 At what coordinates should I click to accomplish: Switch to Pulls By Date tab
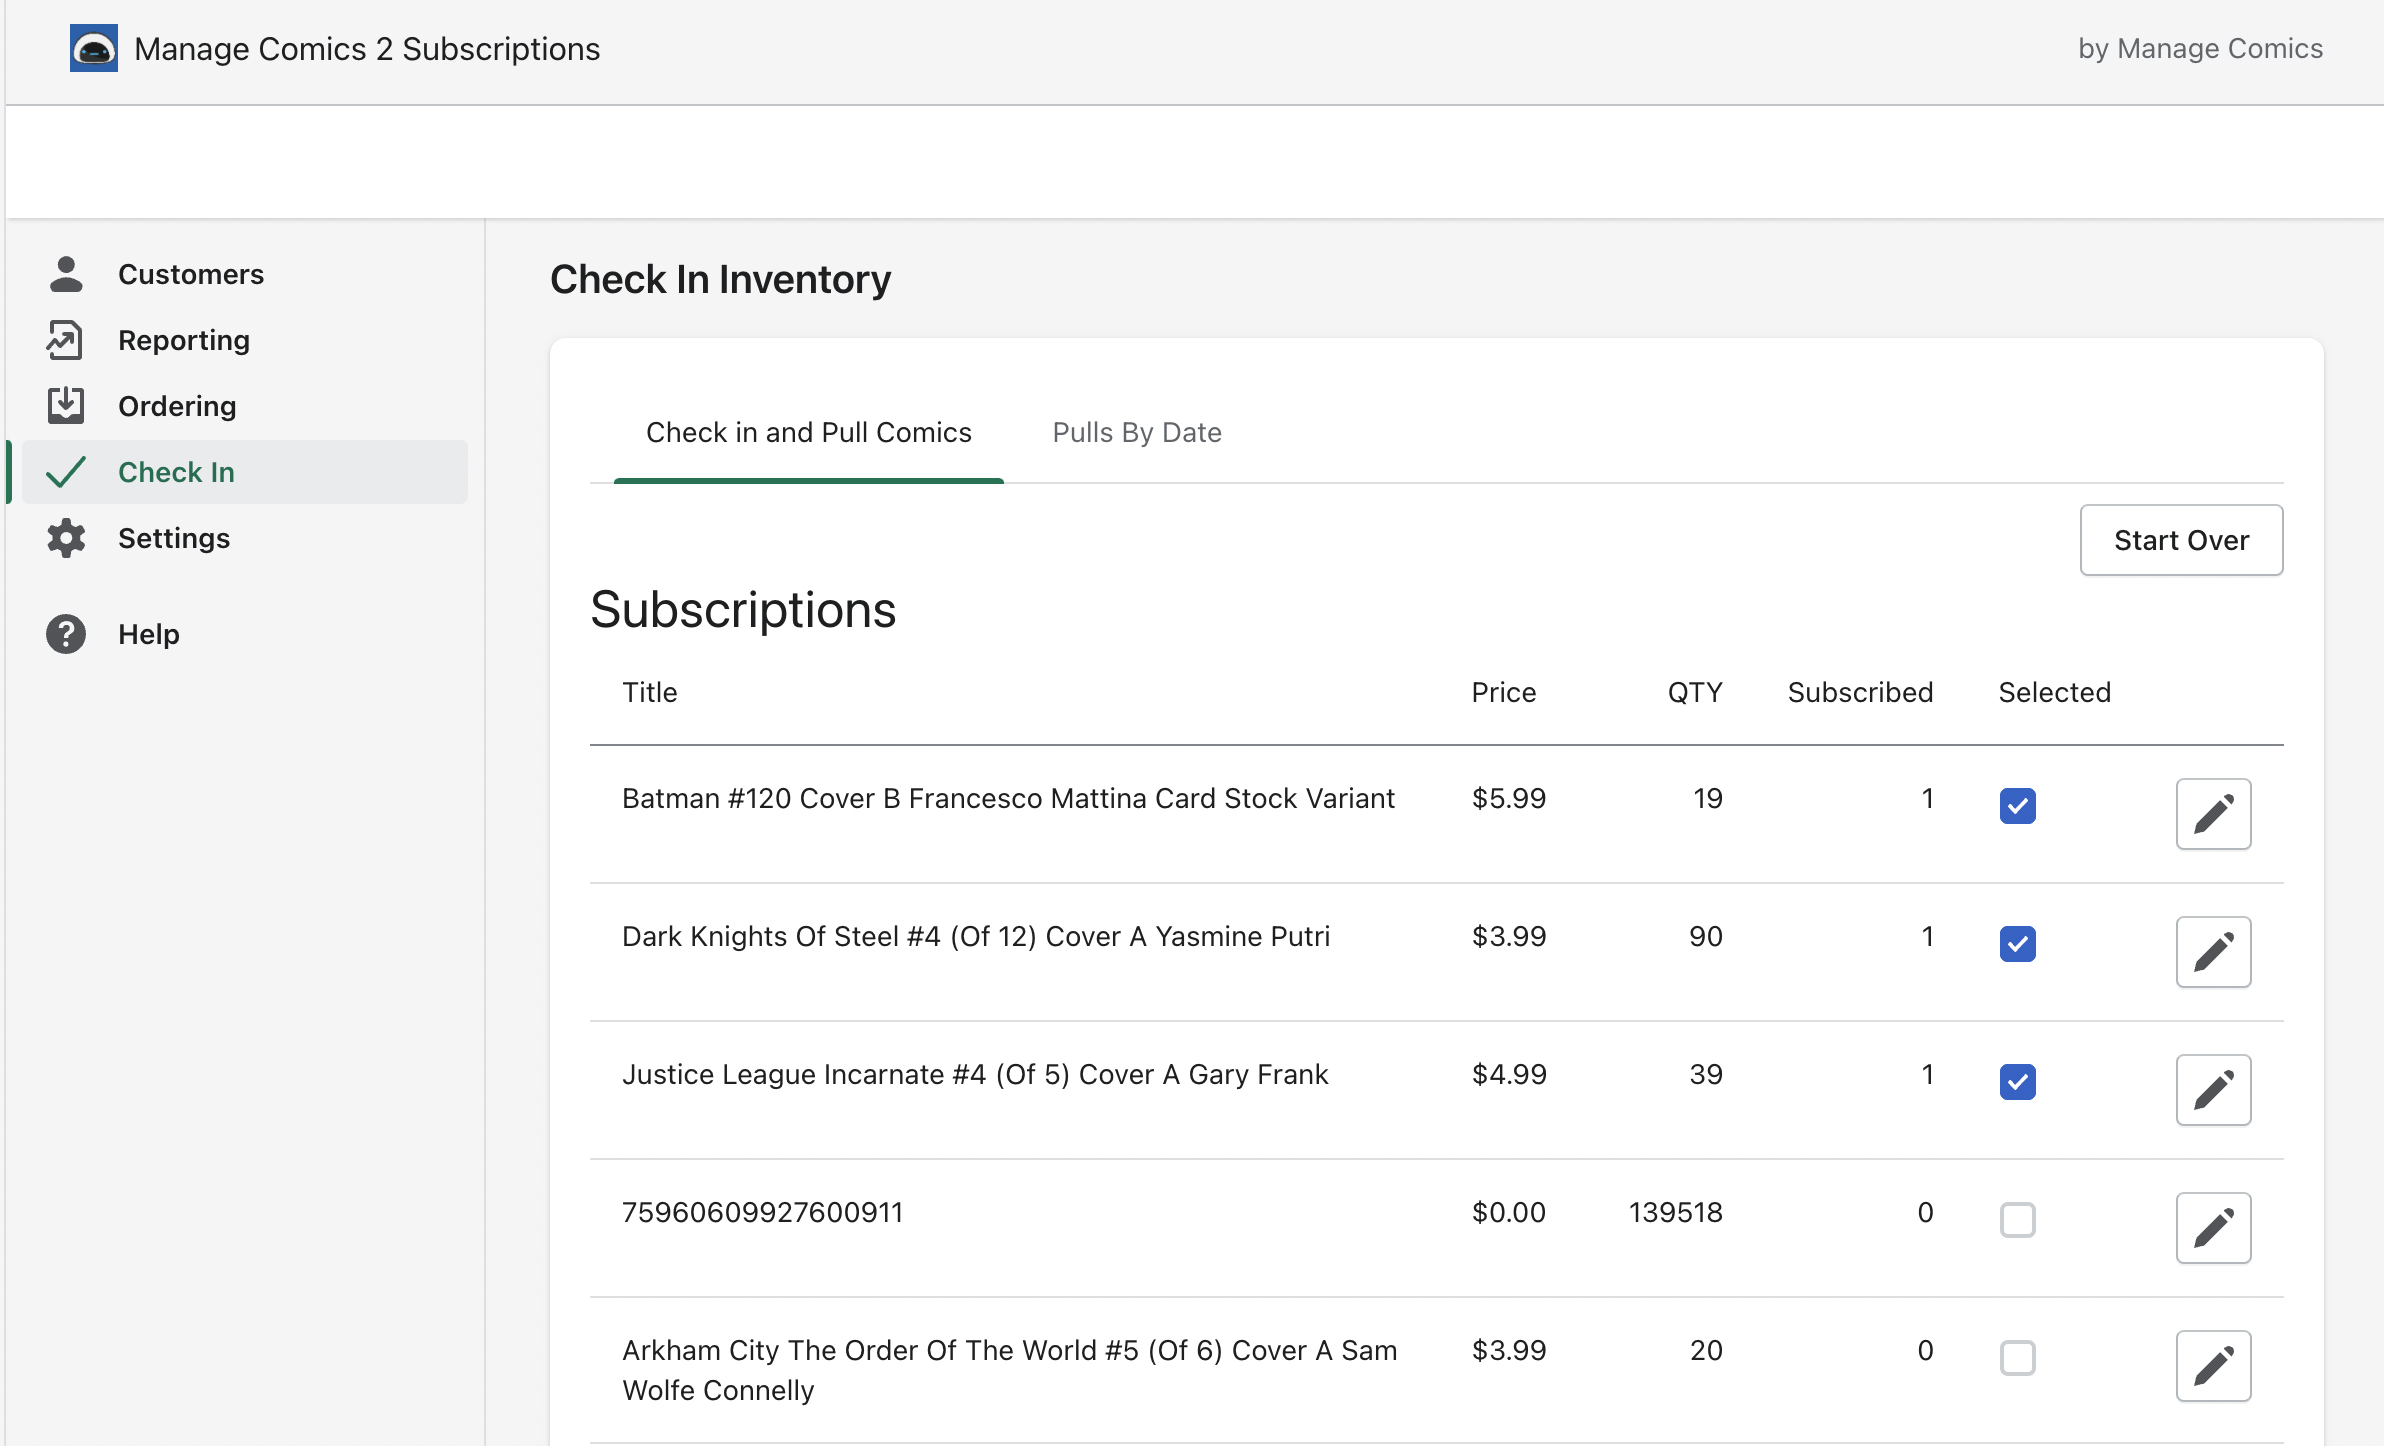[x=1136, y=432]
